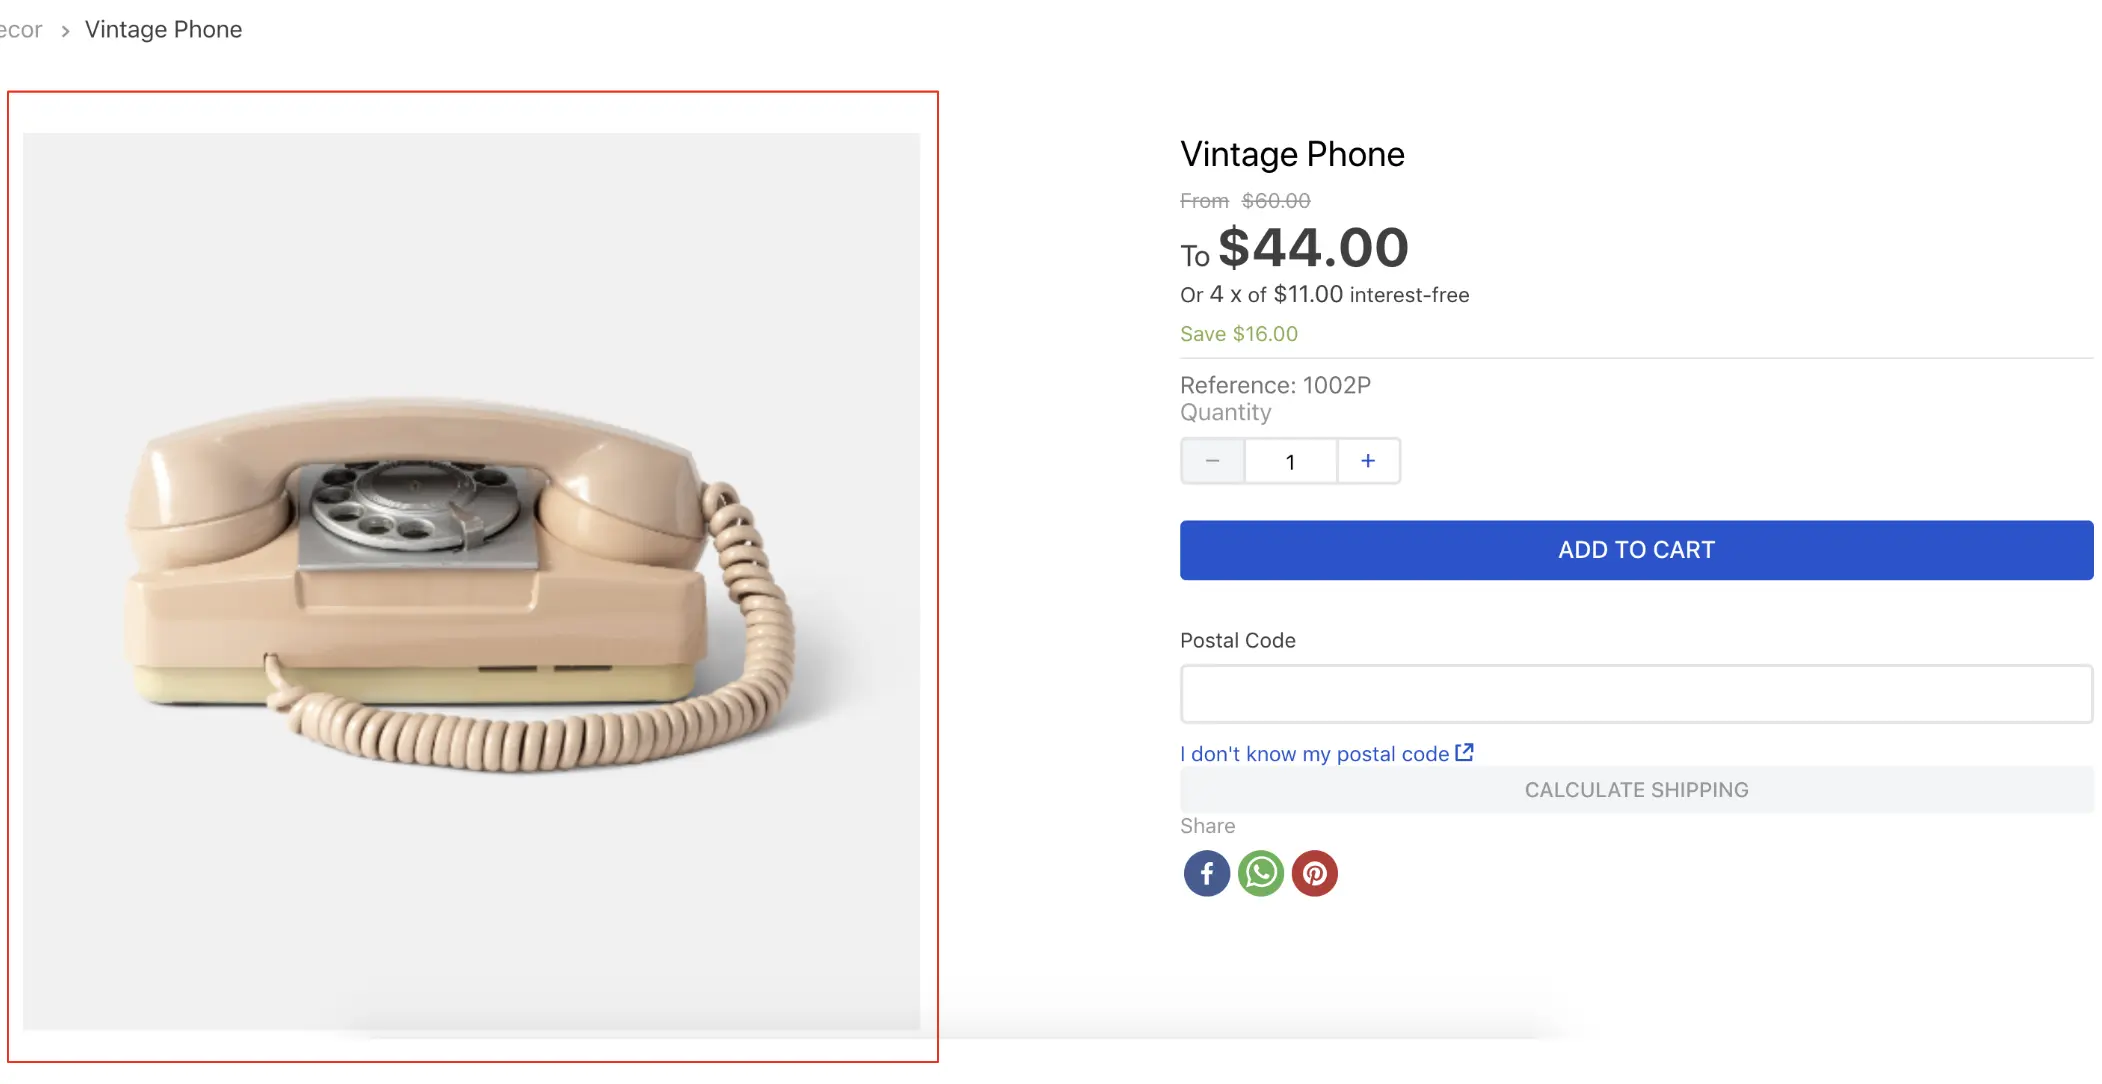2102x1084 pixels.
Task: Select the Save $16.00 text
Action: pos(1238,333)
